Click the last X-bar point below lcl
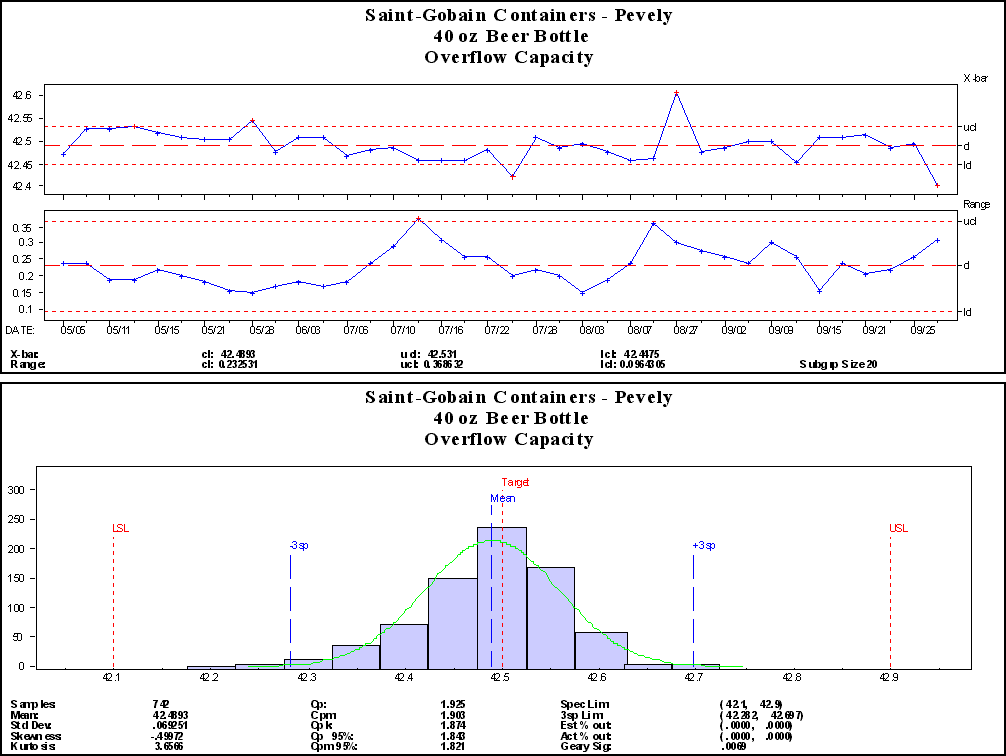 (x=937, y=185)
